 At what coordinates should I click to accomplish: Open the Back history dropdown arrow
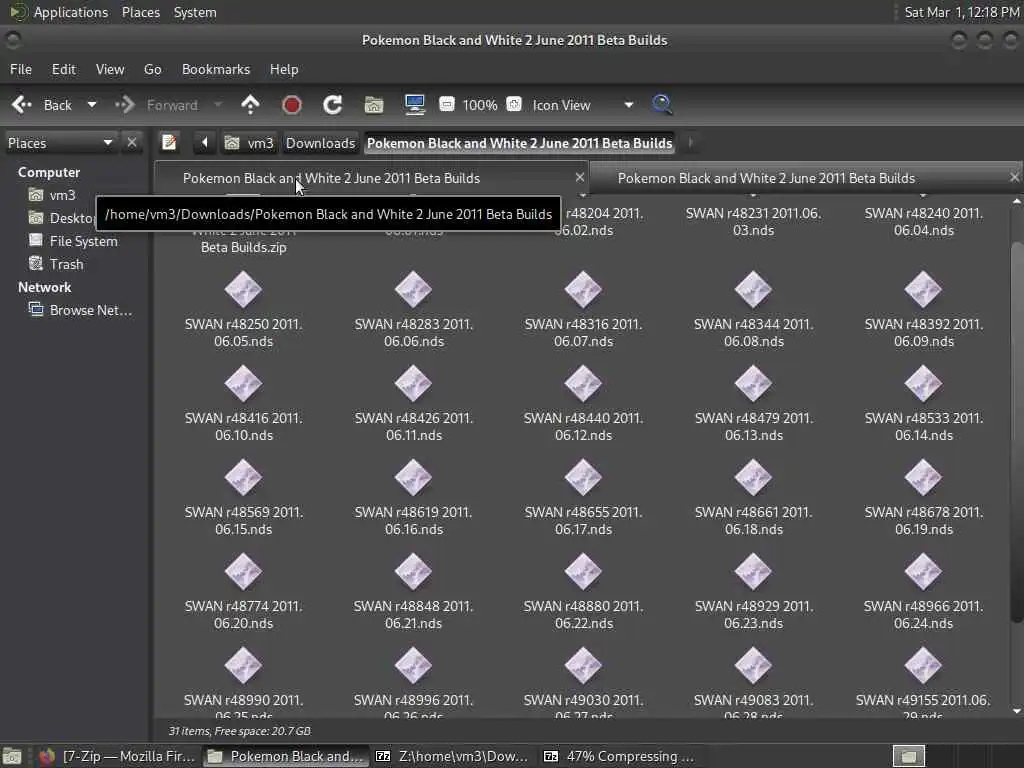tap(92, 104)
